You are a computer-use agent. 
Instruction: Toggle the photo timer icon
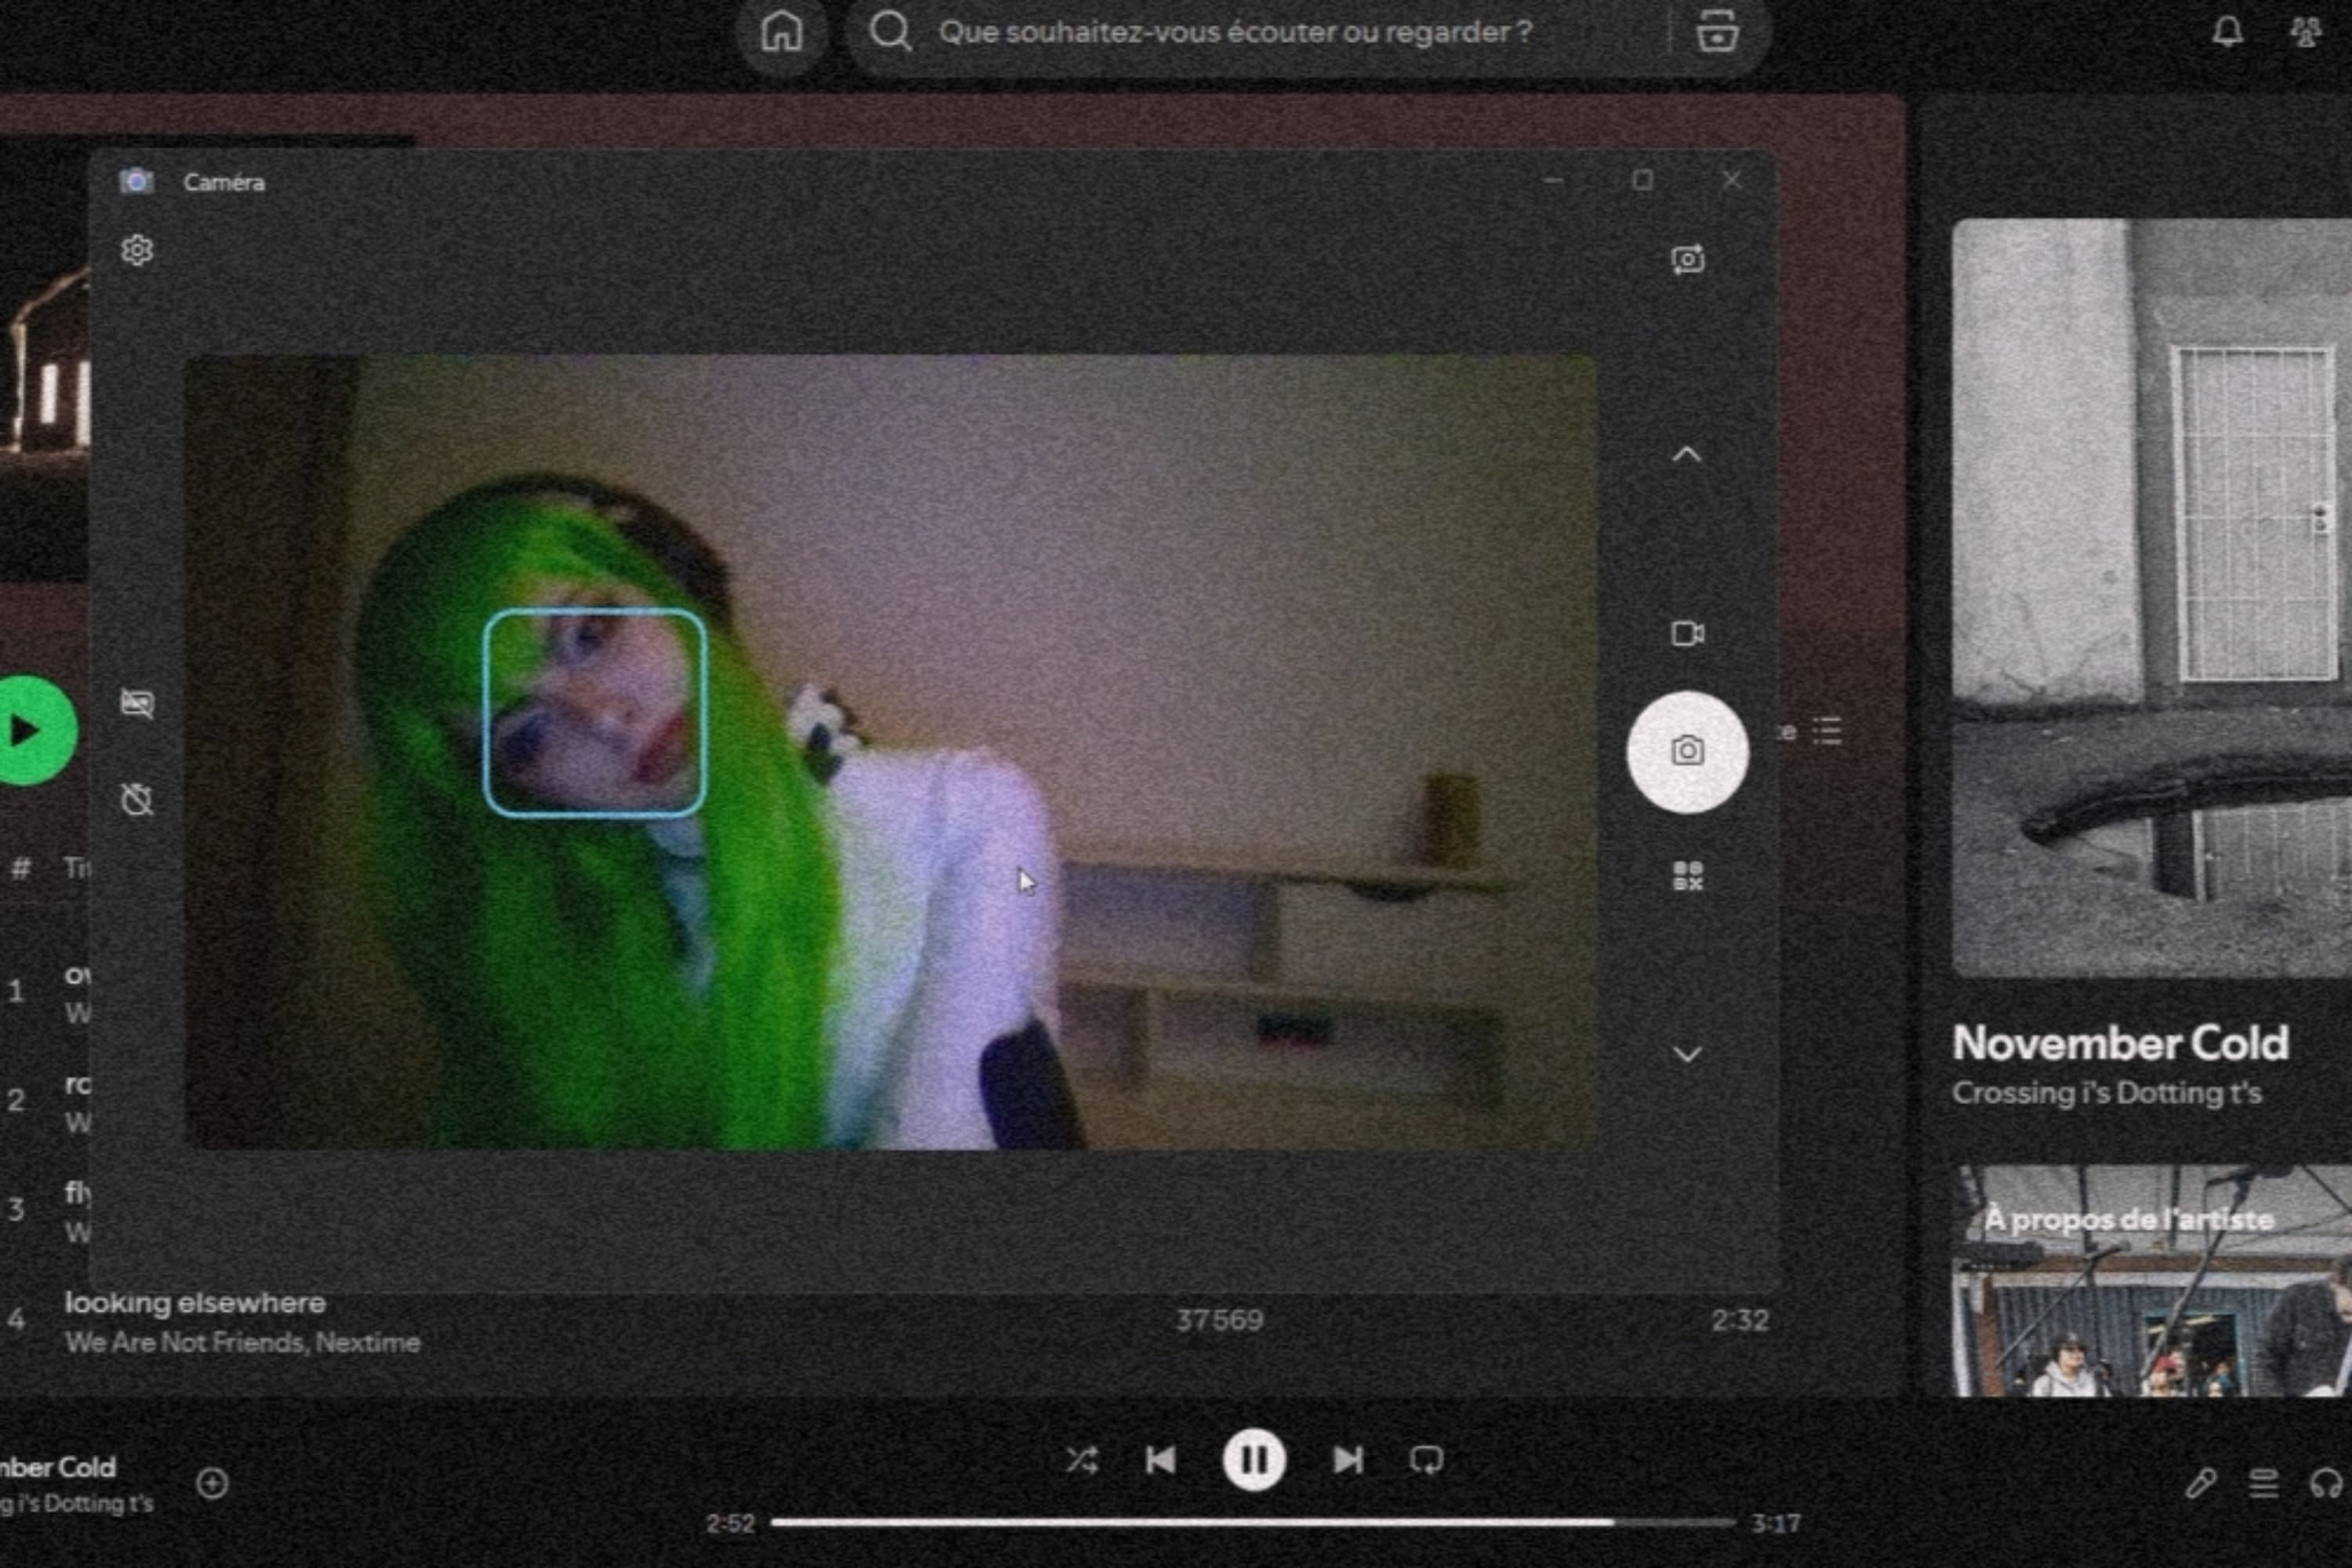point(137,799)
